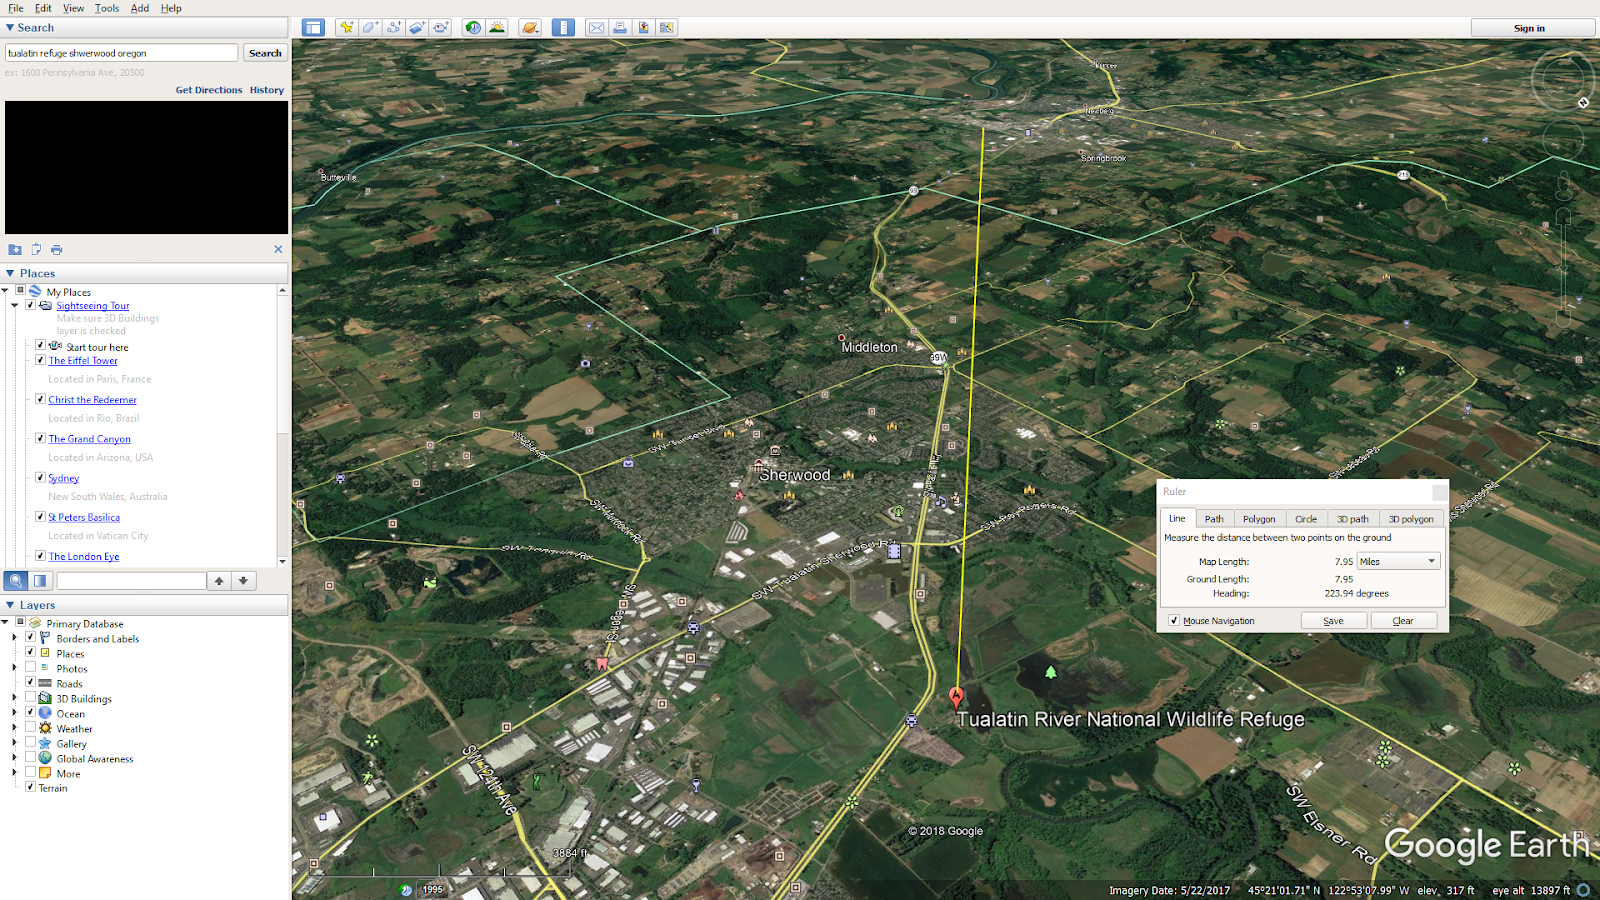Click the Sign in button
The image size is (1600, 900).
coord(1529,28)
